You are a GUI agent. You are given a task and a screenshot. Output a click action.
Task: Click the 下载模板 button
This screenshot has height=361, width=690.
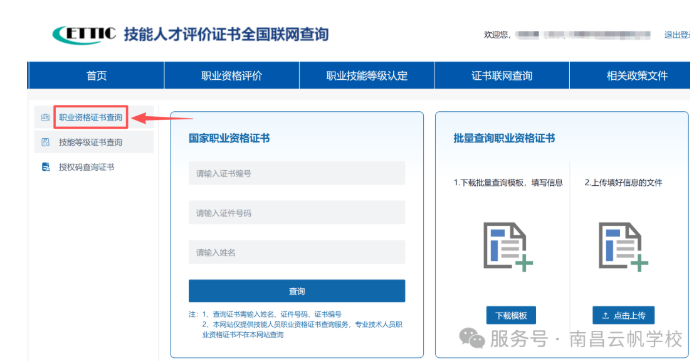pyautogui.click(x=511, y=315)
